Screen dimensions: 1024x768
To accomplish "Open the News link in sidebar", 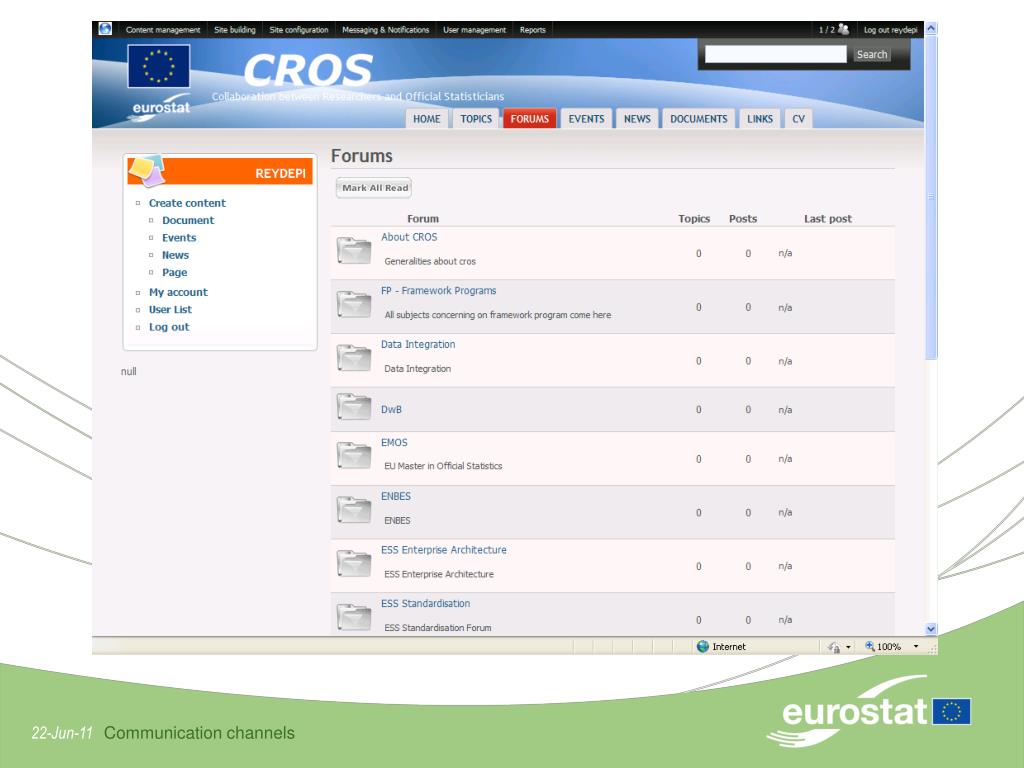I will point(175,255).
